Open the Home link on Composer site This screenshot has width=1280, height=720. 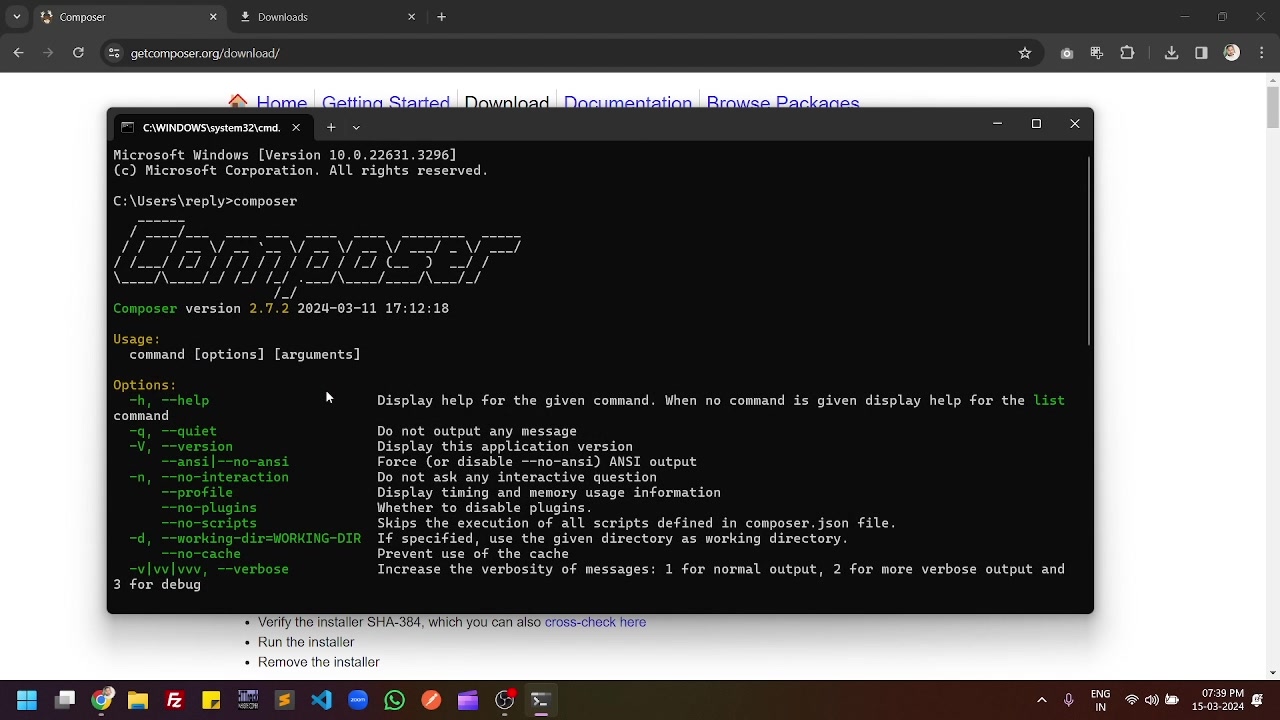281,103
